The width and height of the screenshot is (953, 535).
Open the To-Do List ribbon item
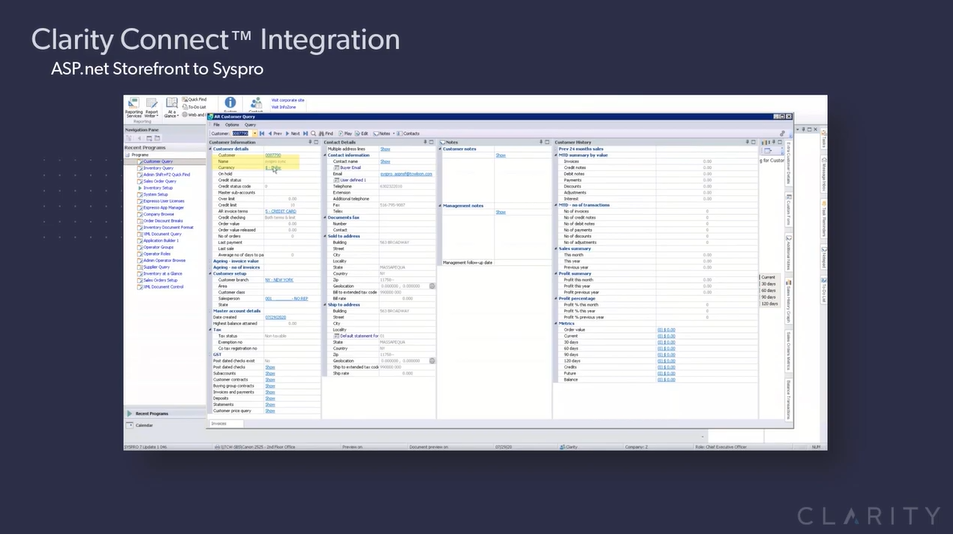coord(194,107)
